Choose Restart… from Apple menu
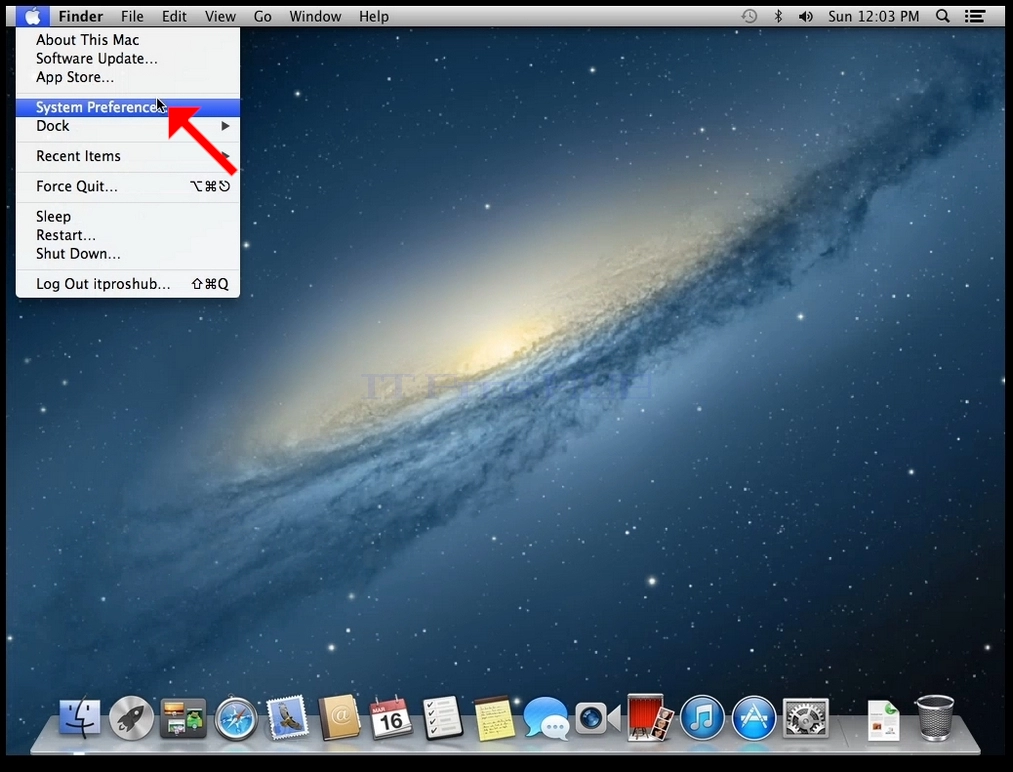The width and height of the screenshot is (1013, 772). [128, 235]
